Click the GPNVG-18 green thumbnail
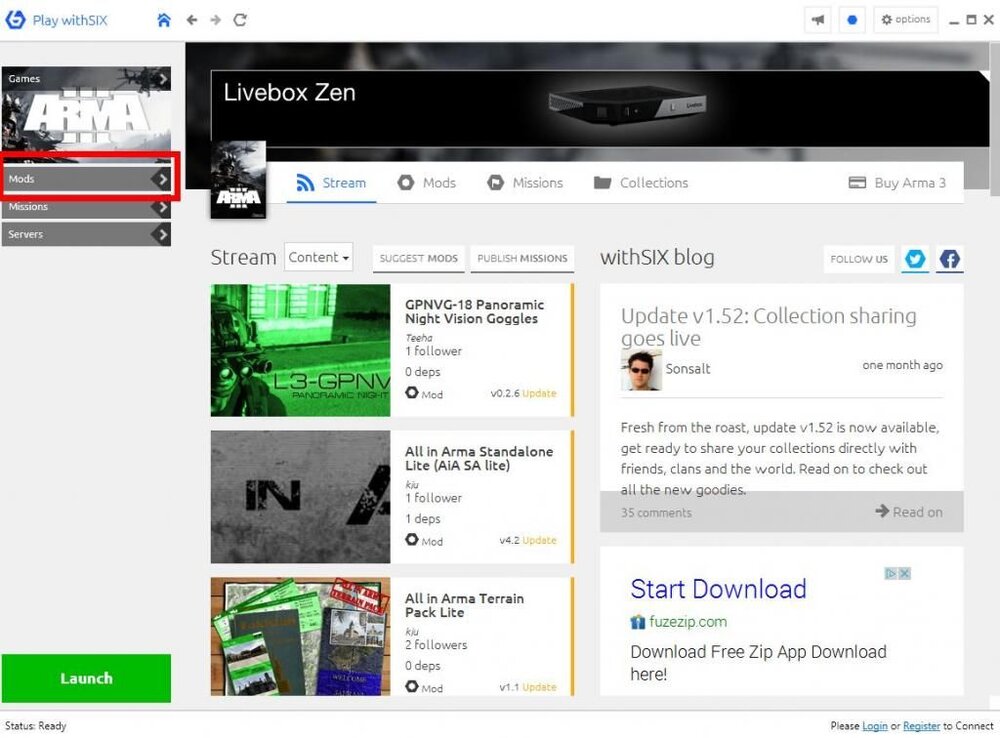Screen dimensions: 1000x738 [x=300, y=350]
